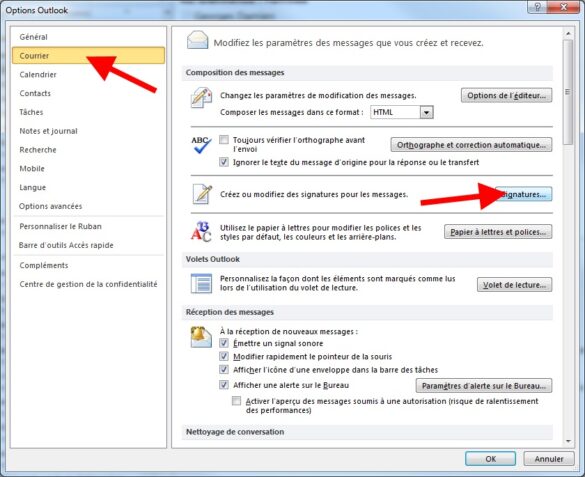Go to Tâches settings

[x=88, y=112]
